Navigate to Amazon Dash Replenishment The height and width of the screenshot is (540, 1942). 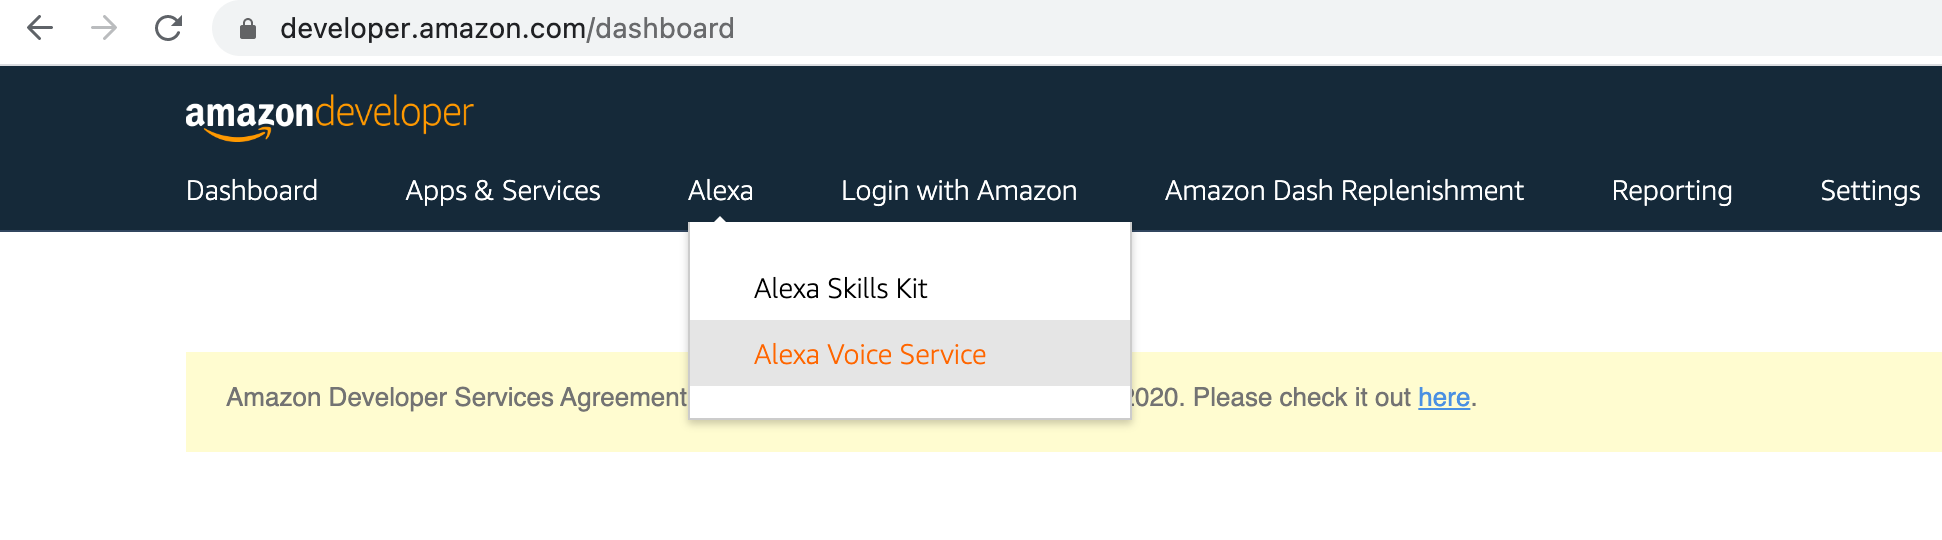tap(1343, 191)
